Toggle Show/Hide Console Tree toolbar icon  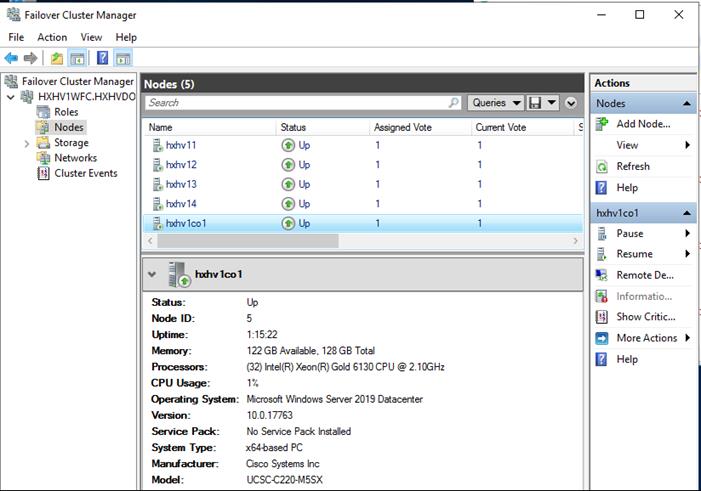pyautogui.click(x=77, y=58)
